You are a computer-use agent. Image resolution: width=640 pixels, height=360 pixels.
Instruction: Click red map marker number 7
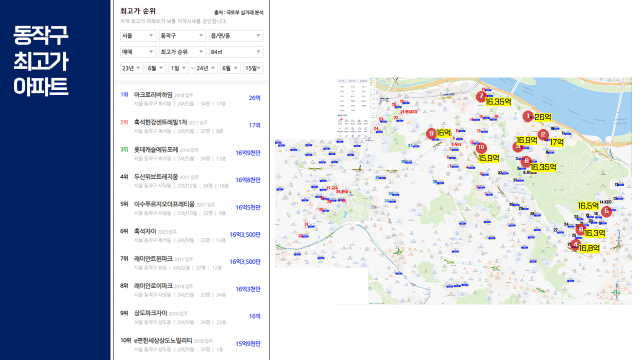tap(481, 97)
